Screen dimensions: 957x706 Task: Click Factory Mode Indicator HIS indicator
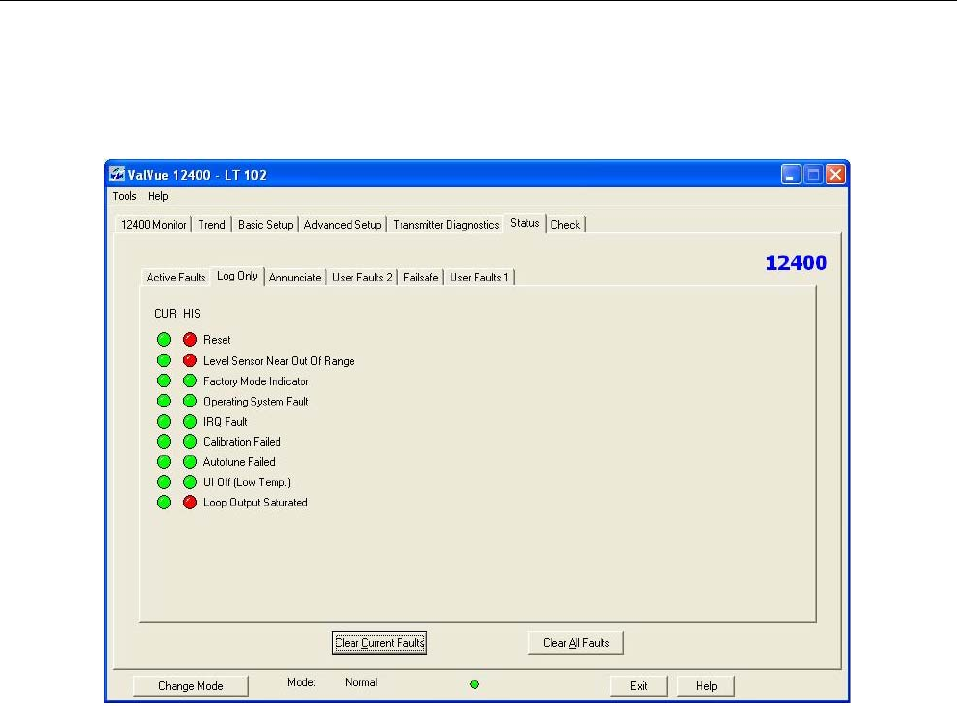[x=190, y=381]
